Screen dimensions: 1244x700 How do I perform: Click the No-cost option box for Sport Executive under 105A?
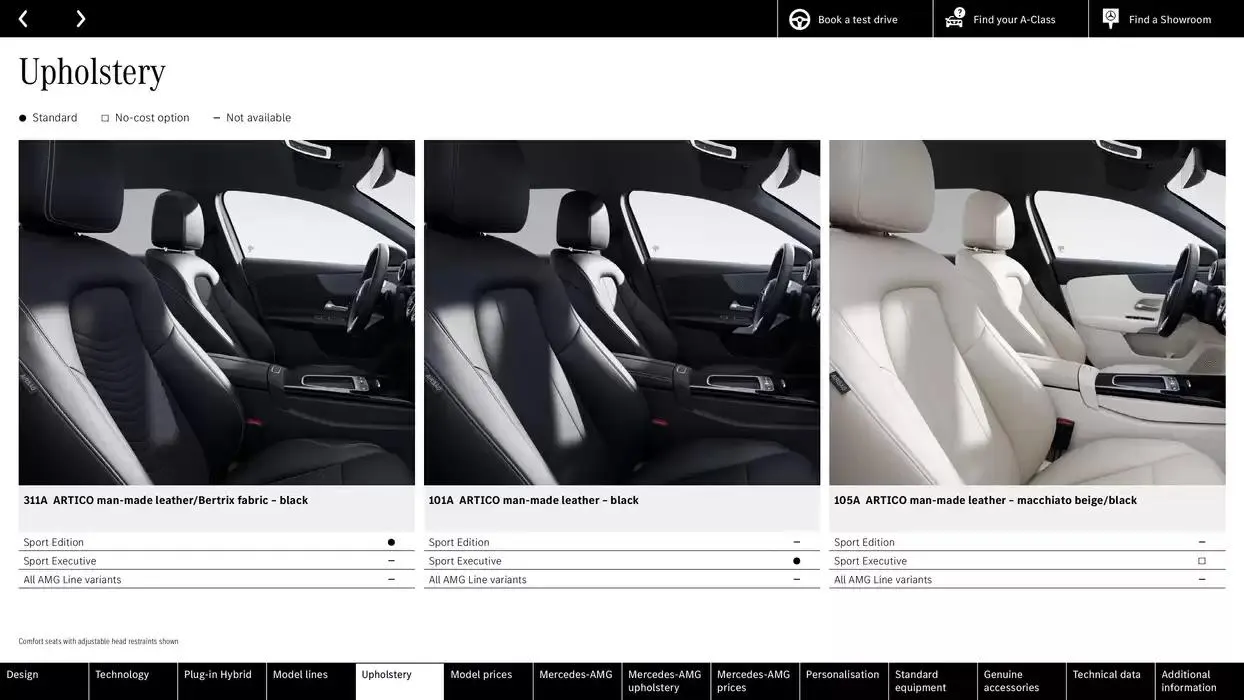click(x=1200, y=560)
